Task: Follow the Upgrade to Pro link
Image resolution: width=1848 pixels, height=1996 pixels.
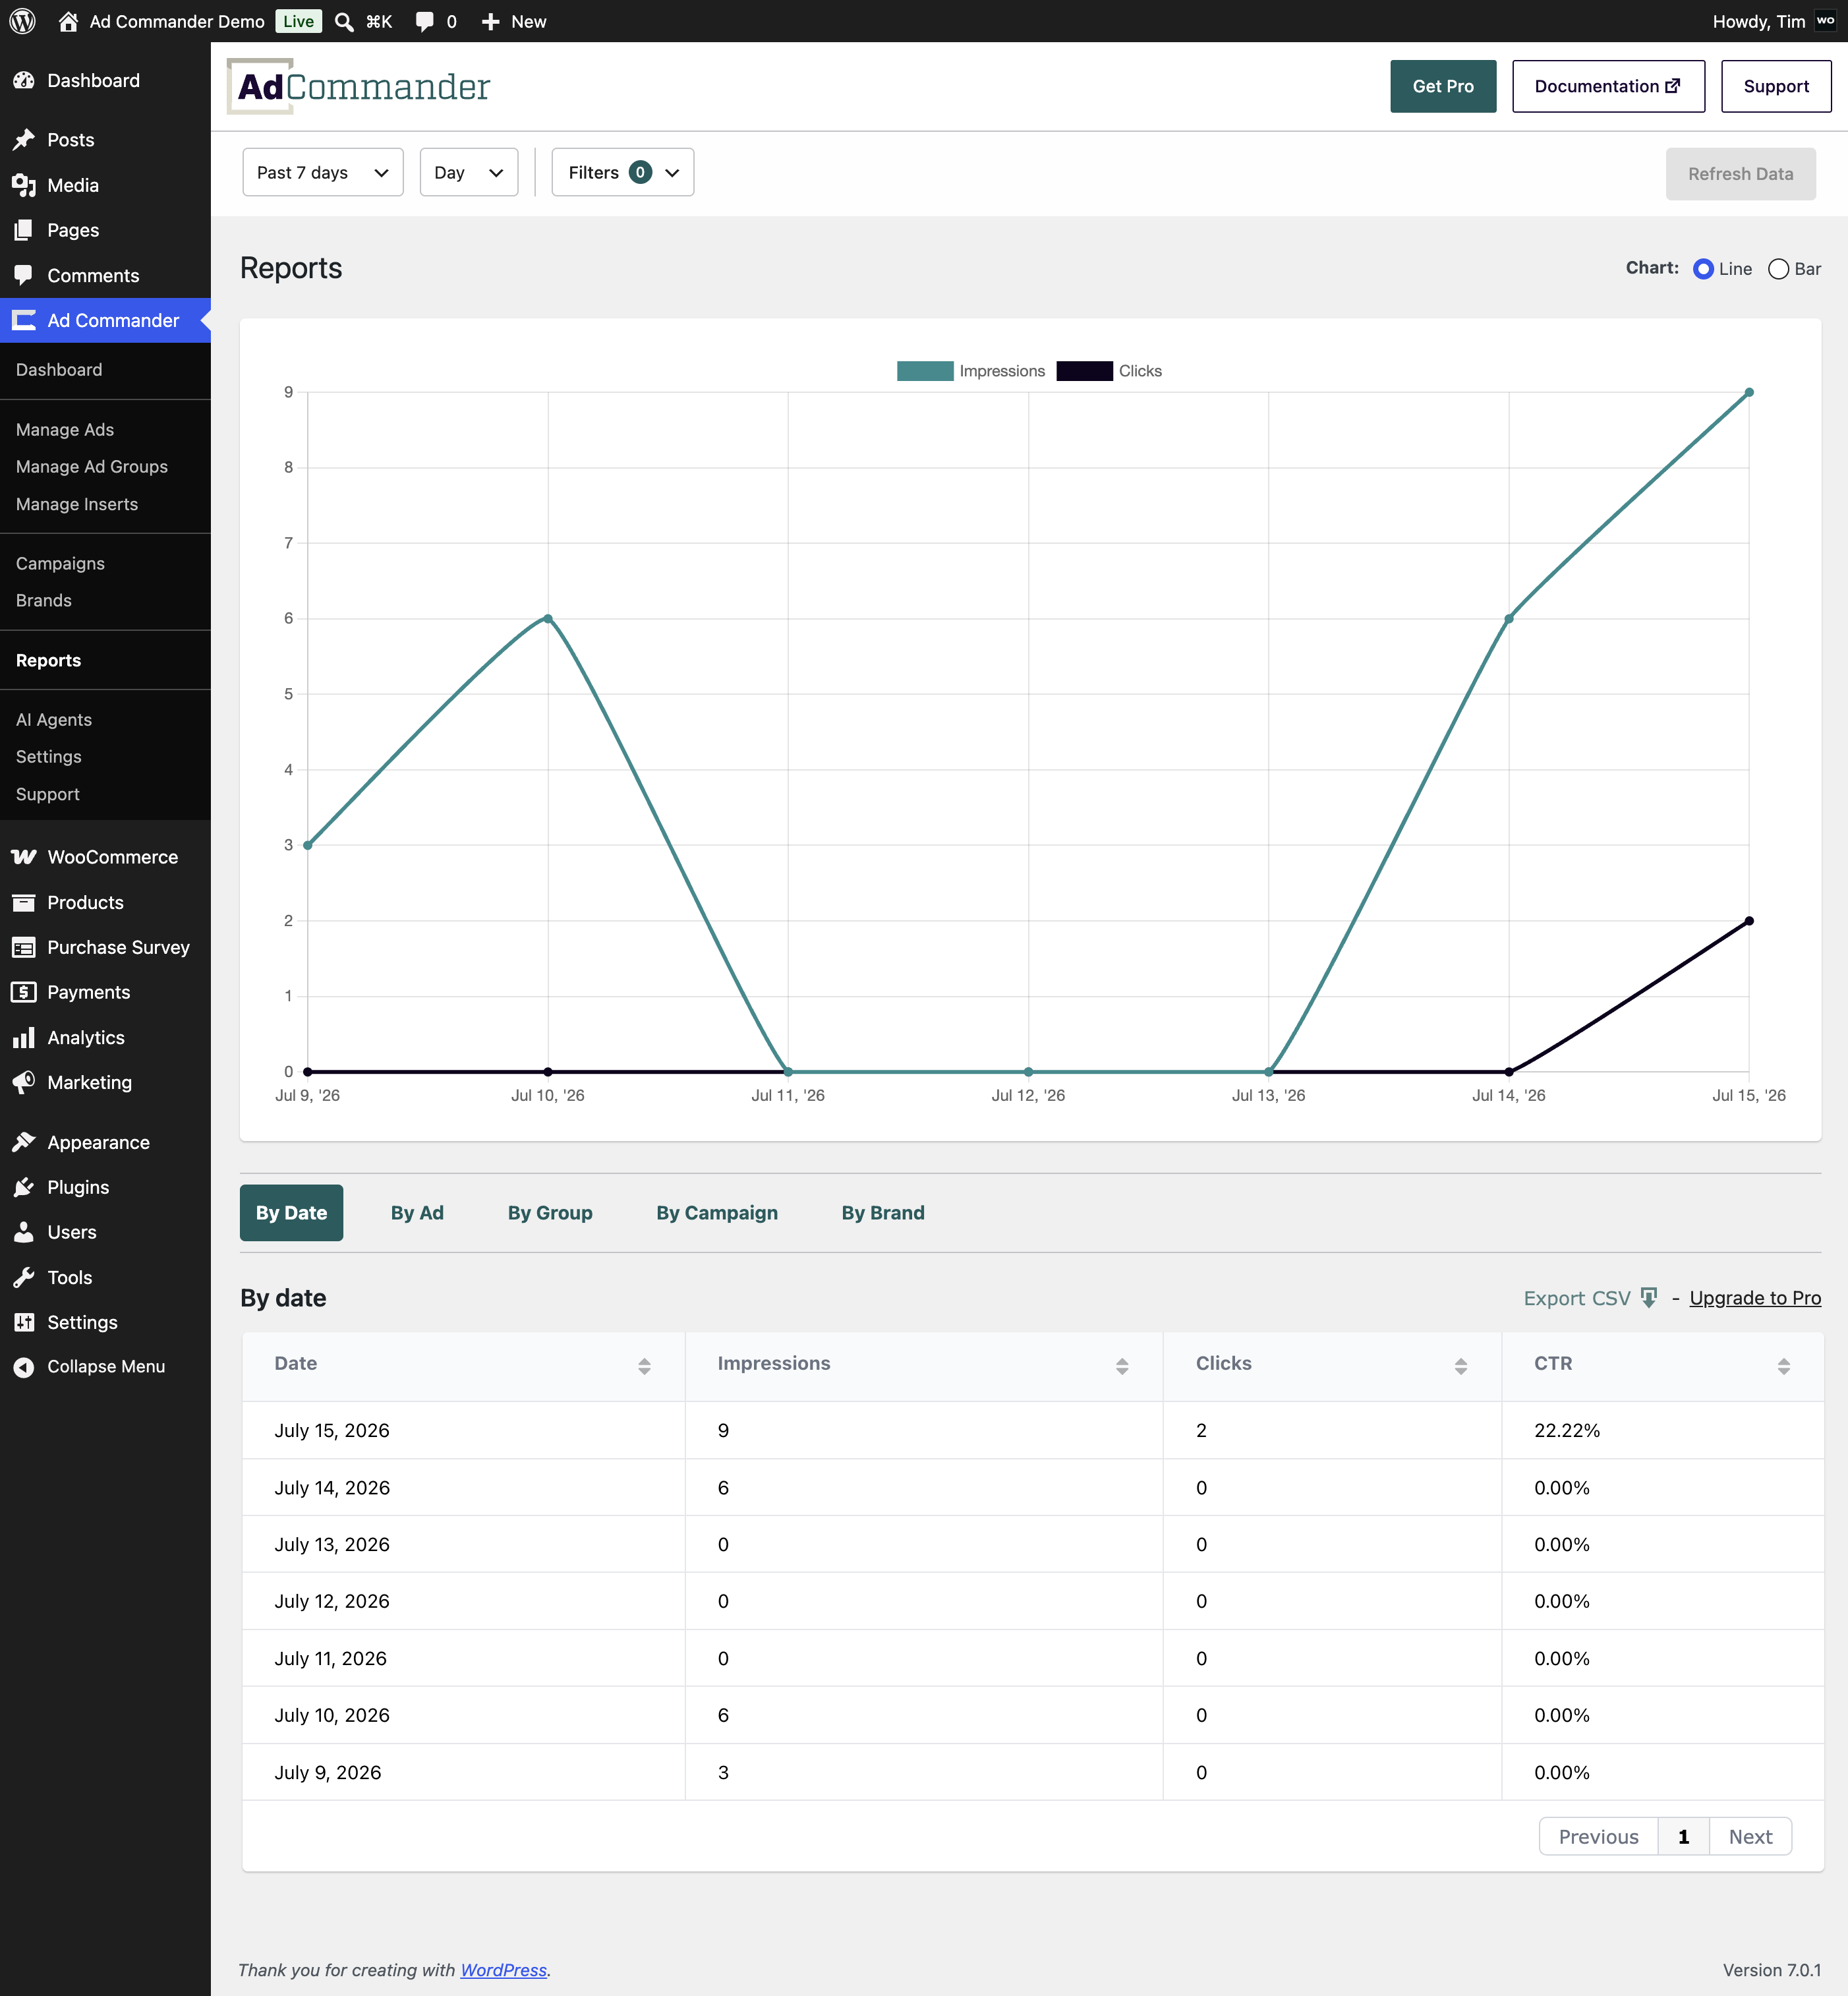Action: point(1755,1298)
